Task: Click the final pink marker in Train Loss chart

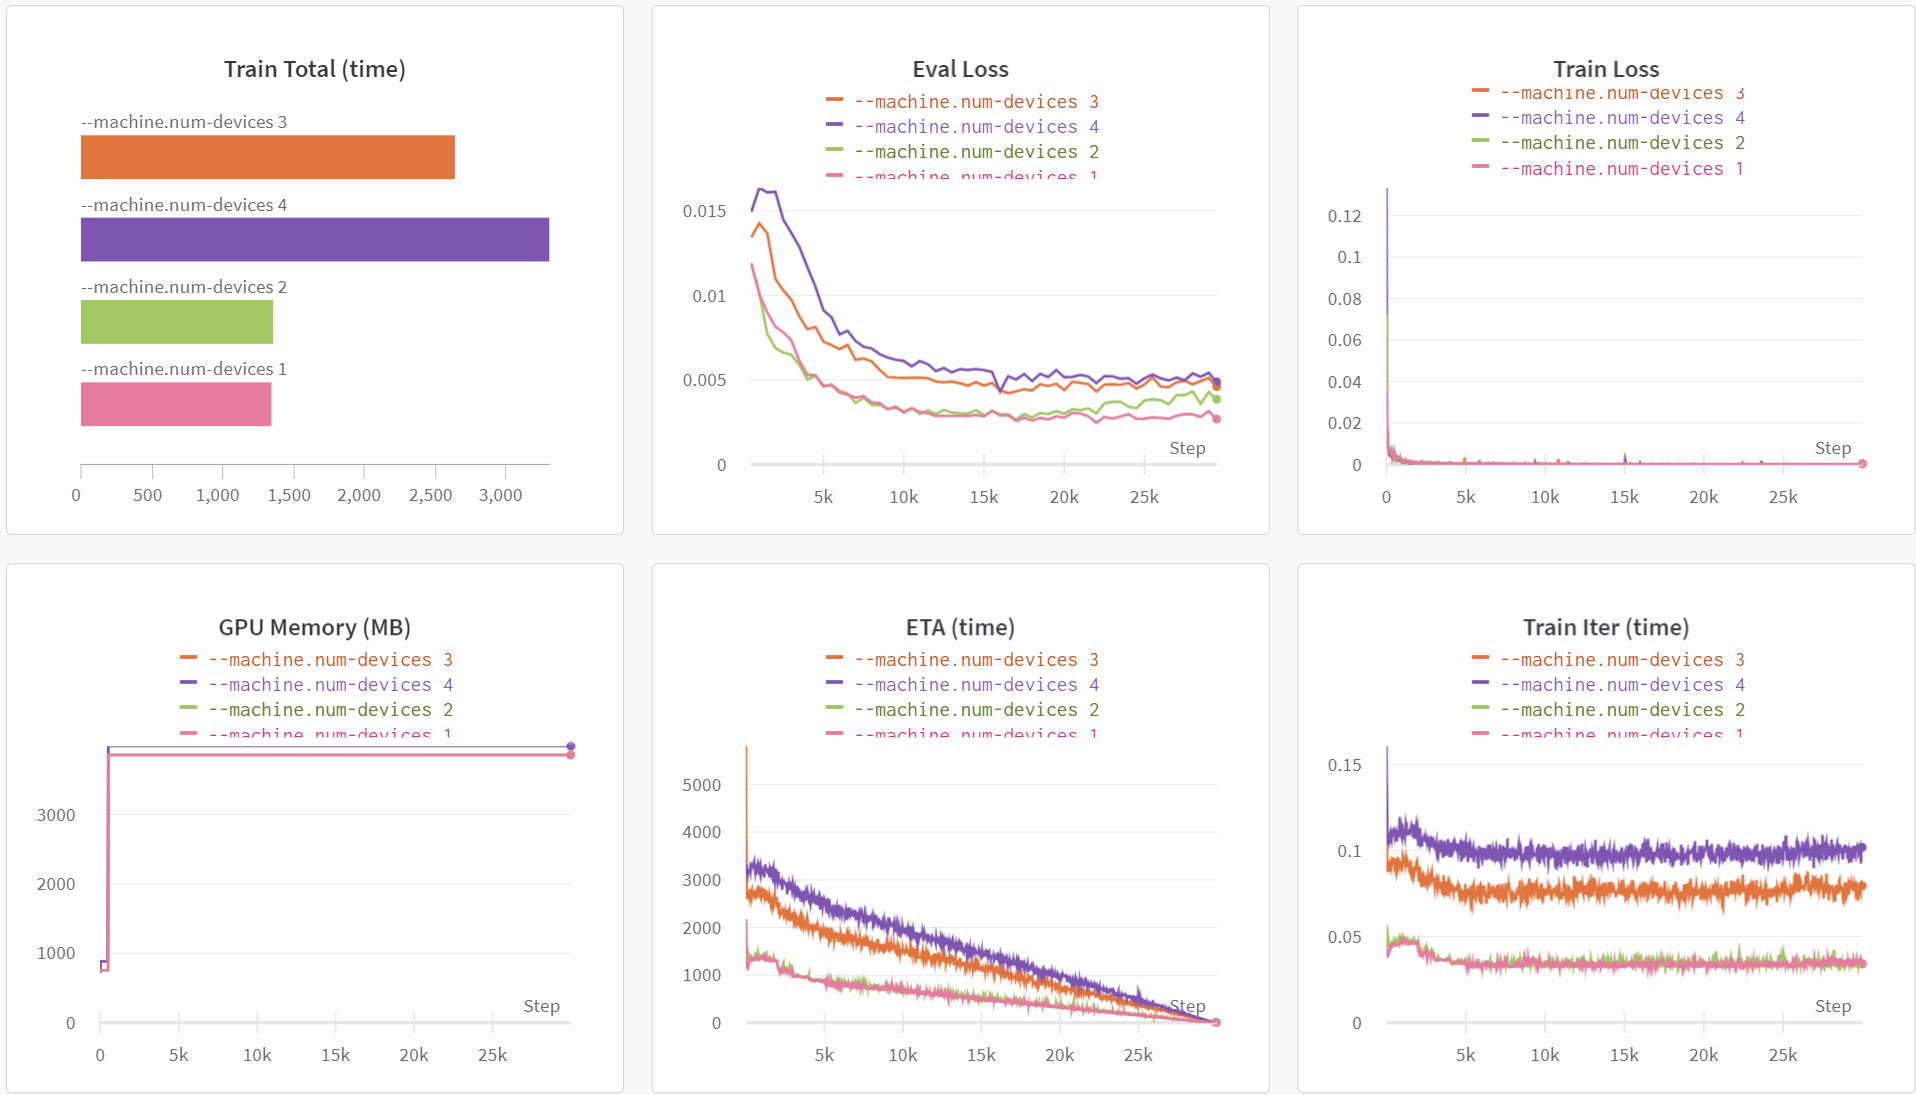Action: coord(1861,463)
